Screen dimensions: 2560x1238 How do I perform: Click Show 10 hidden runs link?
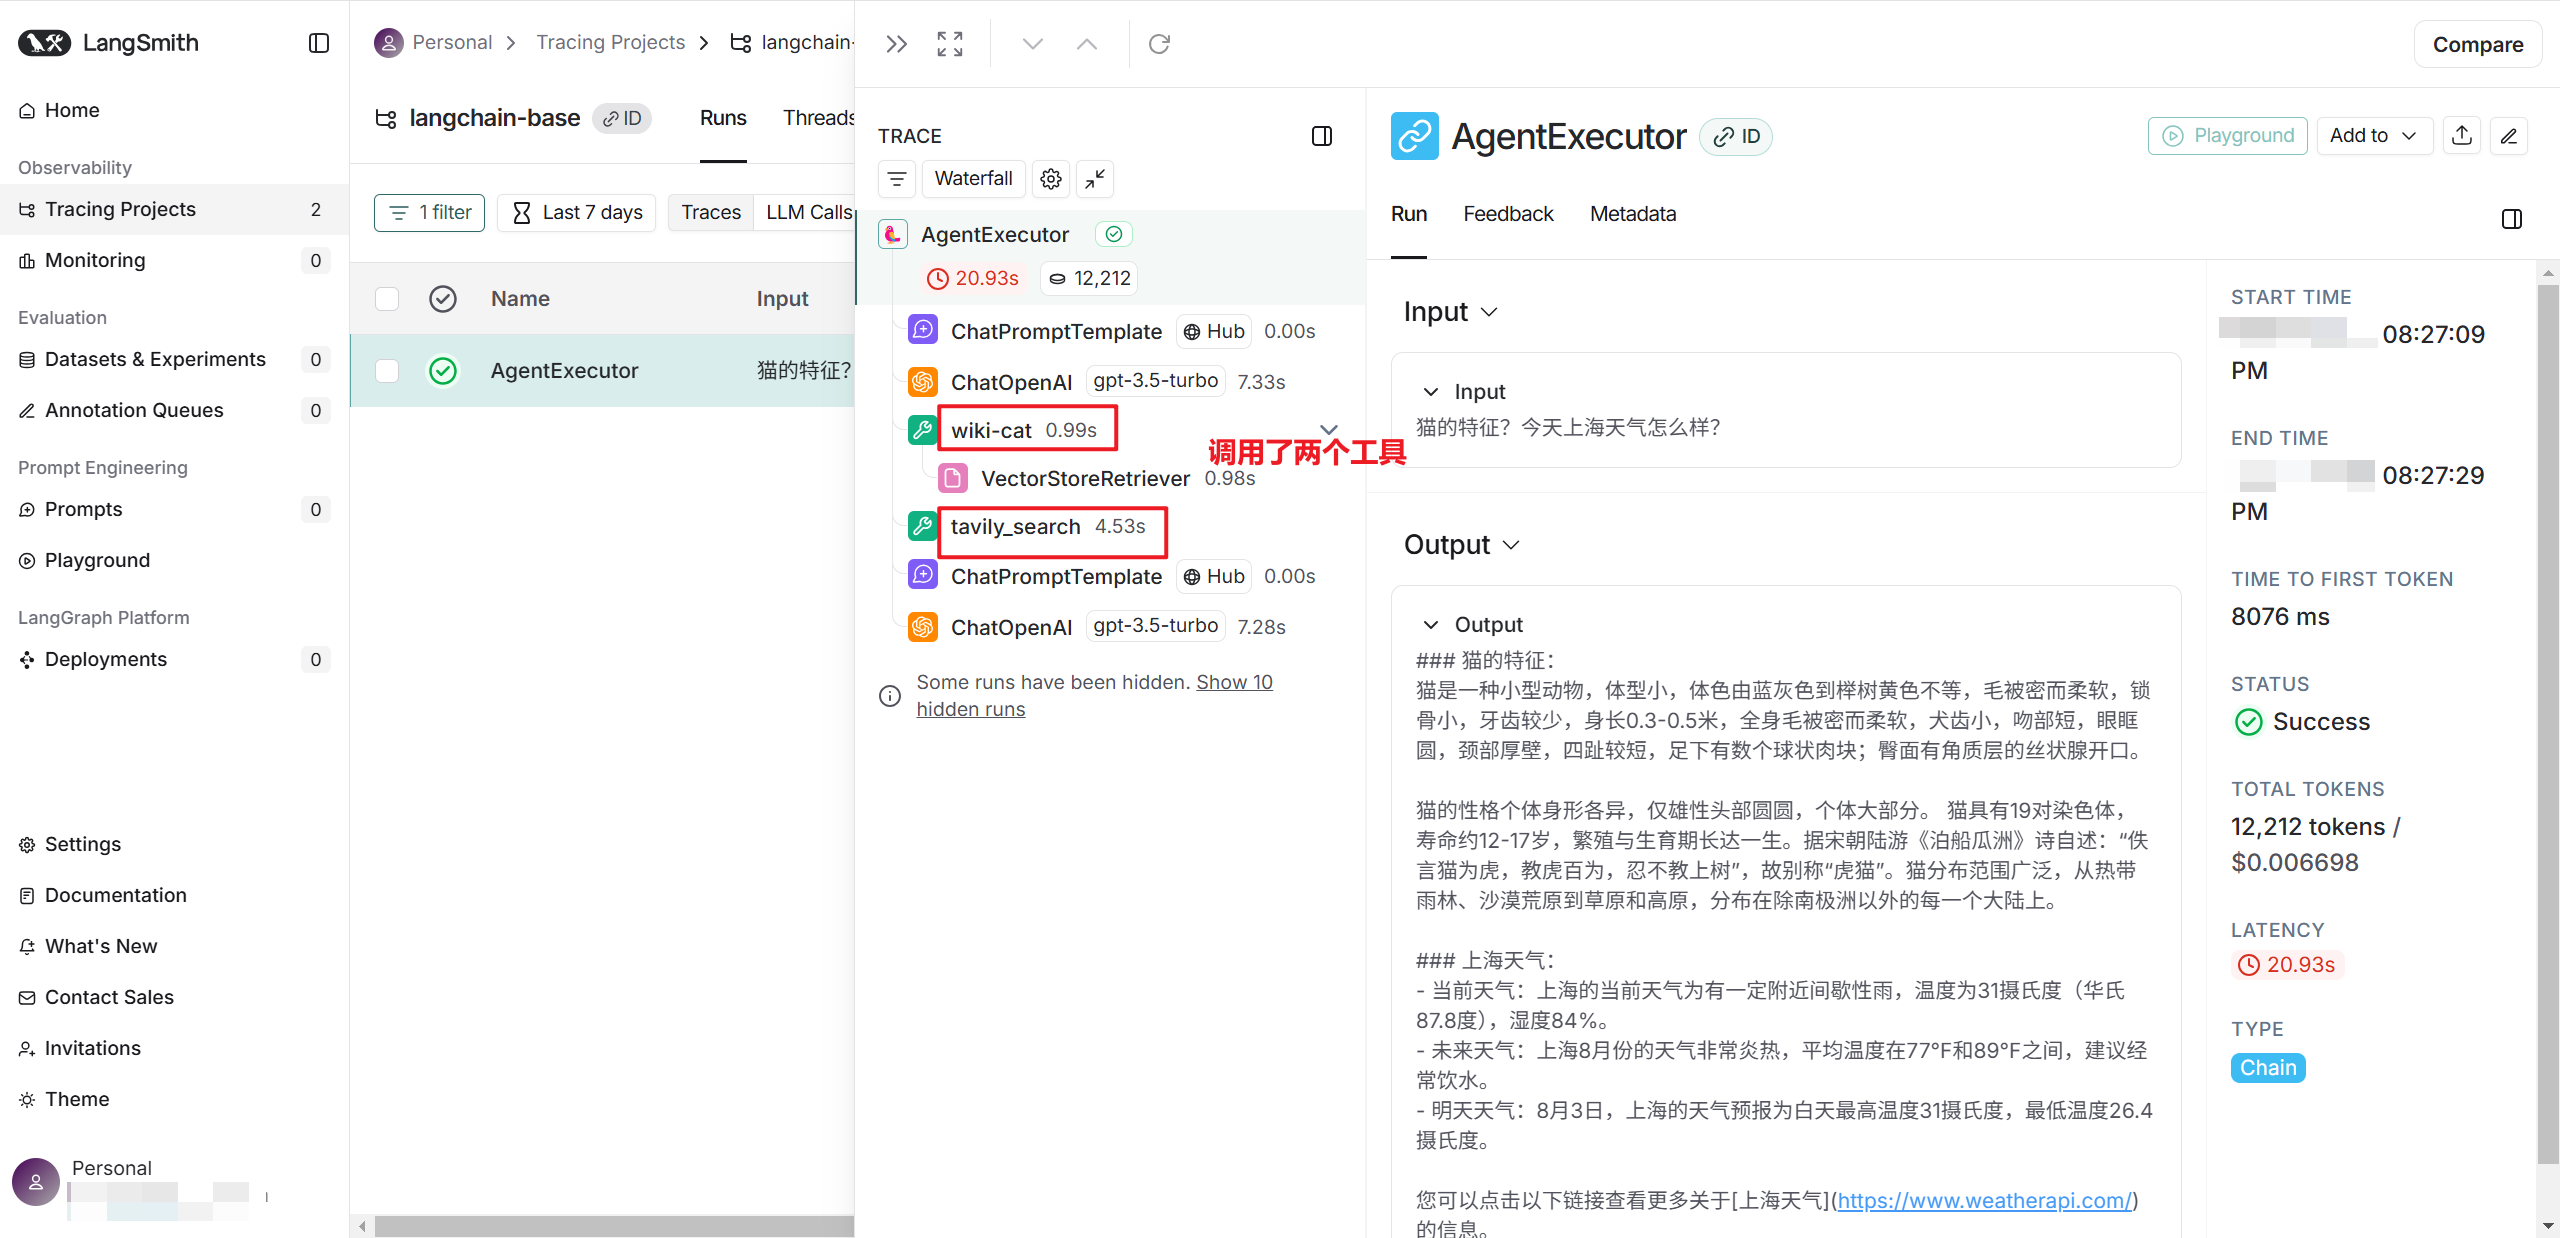click(1234, 682)
